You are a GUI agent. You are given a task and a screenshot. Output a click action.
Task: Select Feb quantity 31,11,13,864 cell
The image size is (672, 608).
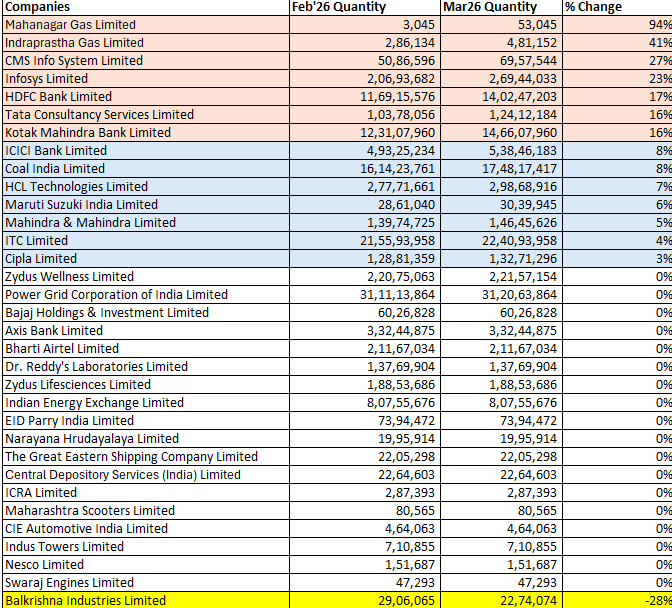(365, 295)
